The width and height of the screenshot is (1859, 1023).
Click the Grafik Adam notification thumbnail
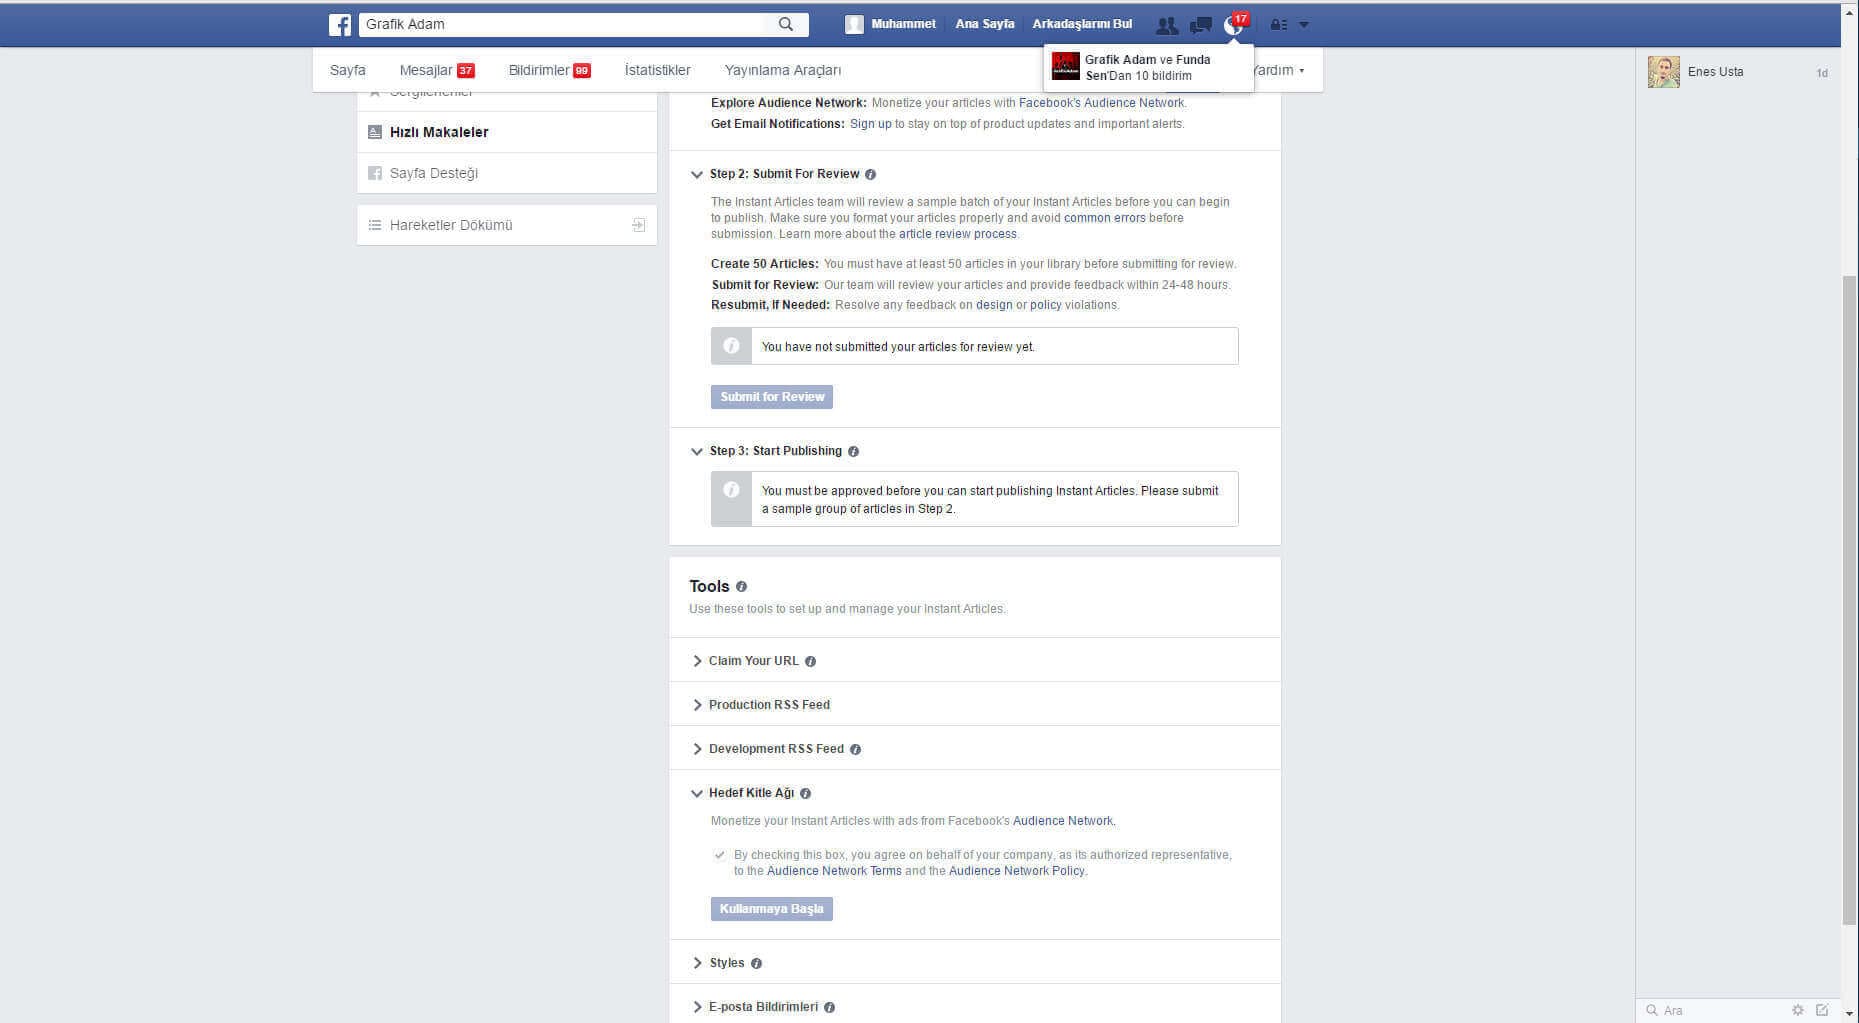(1066, 67)
